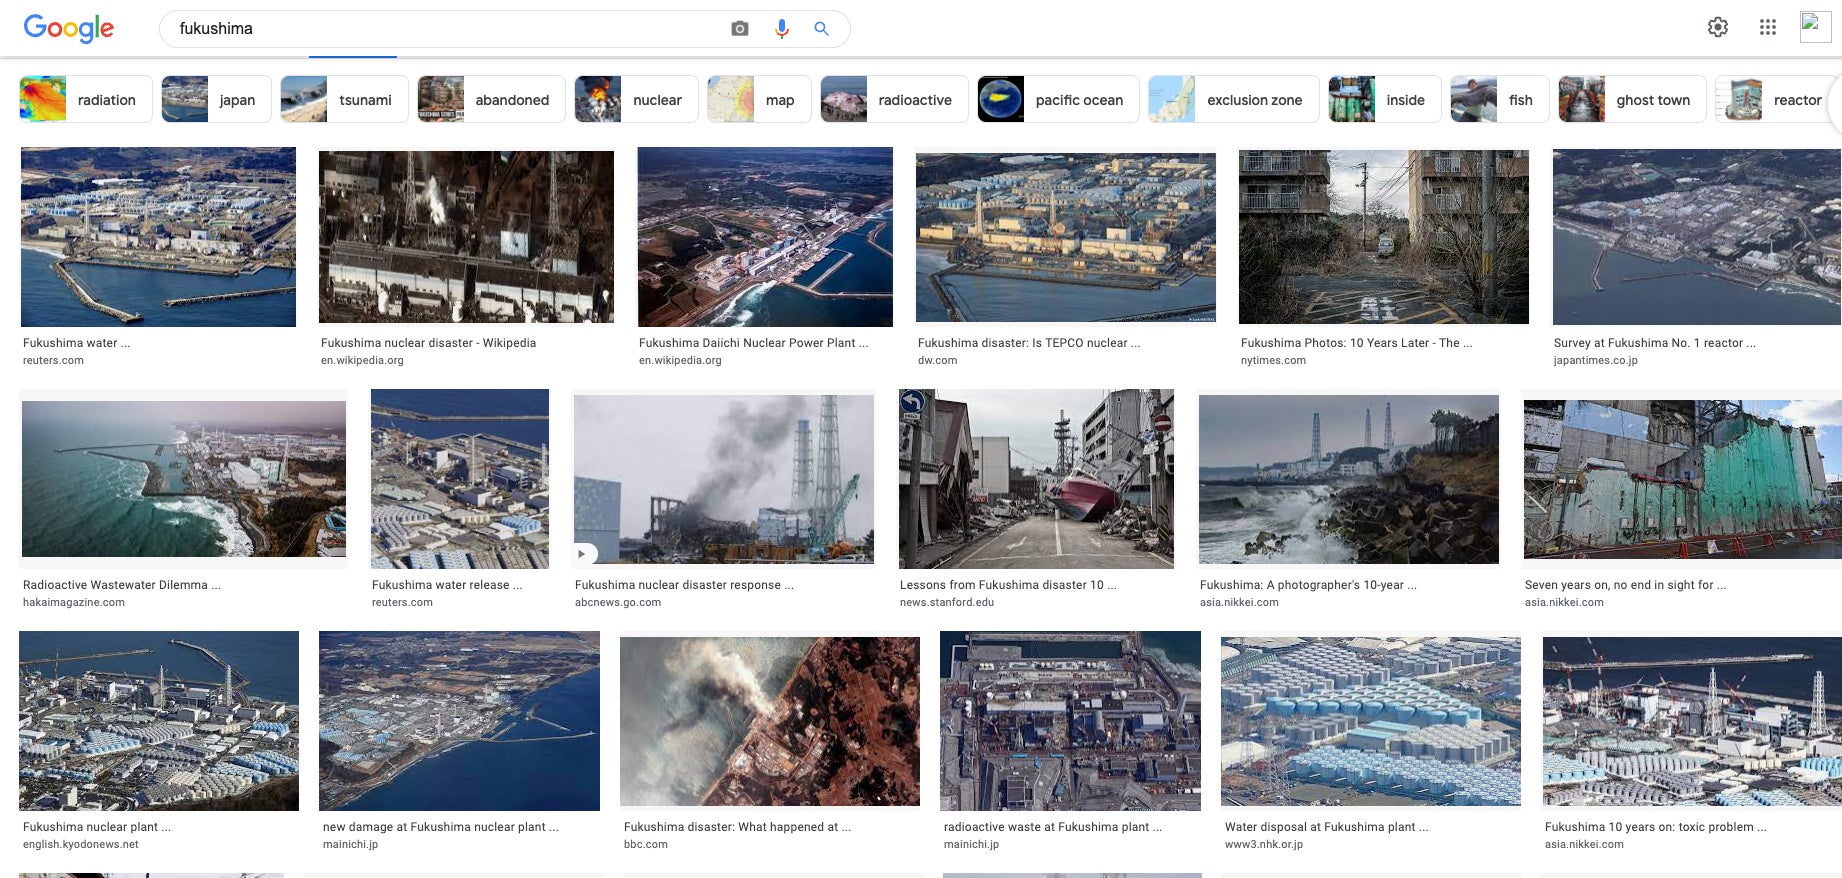Open Fukushima nuclear disaster Wikipedia link
1842x878 pixels.
[428, 343]
